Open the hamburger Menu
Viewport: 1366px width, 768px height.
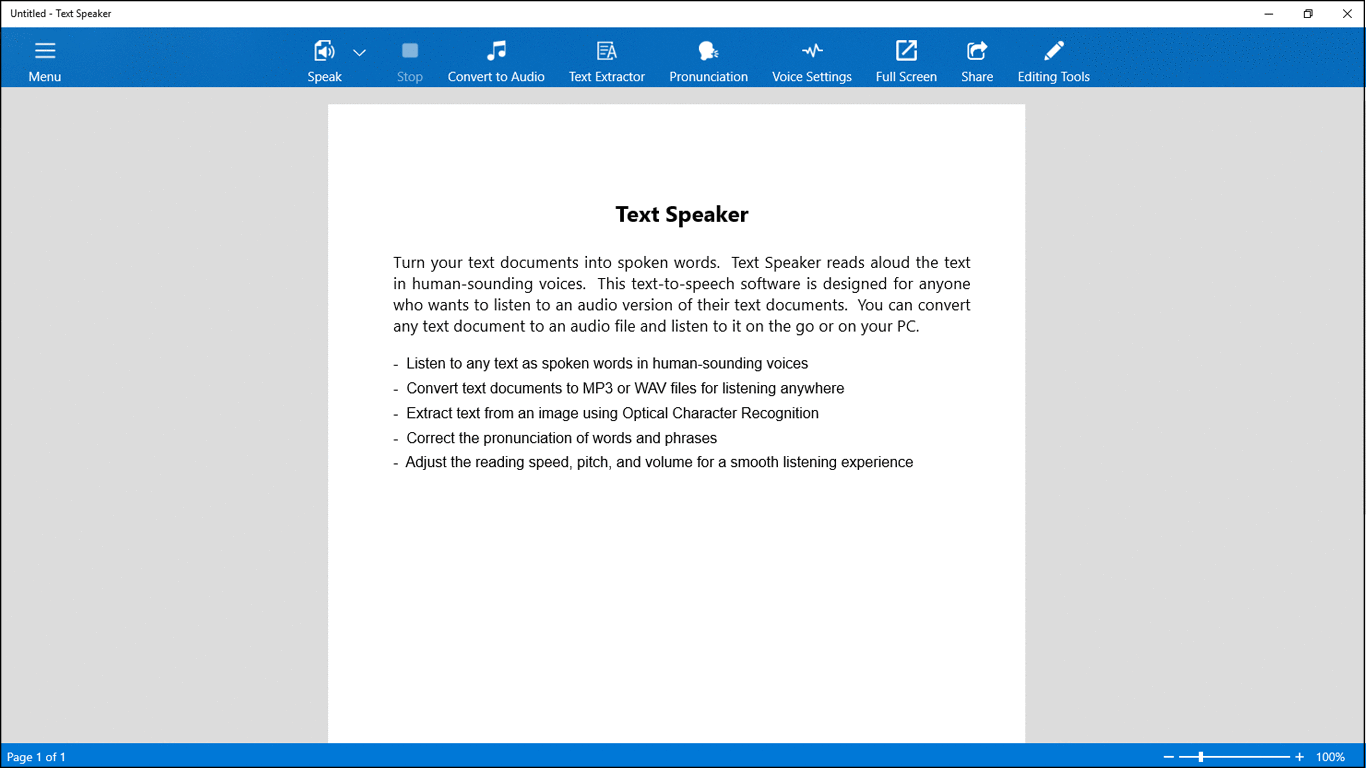tap(44, 60)
